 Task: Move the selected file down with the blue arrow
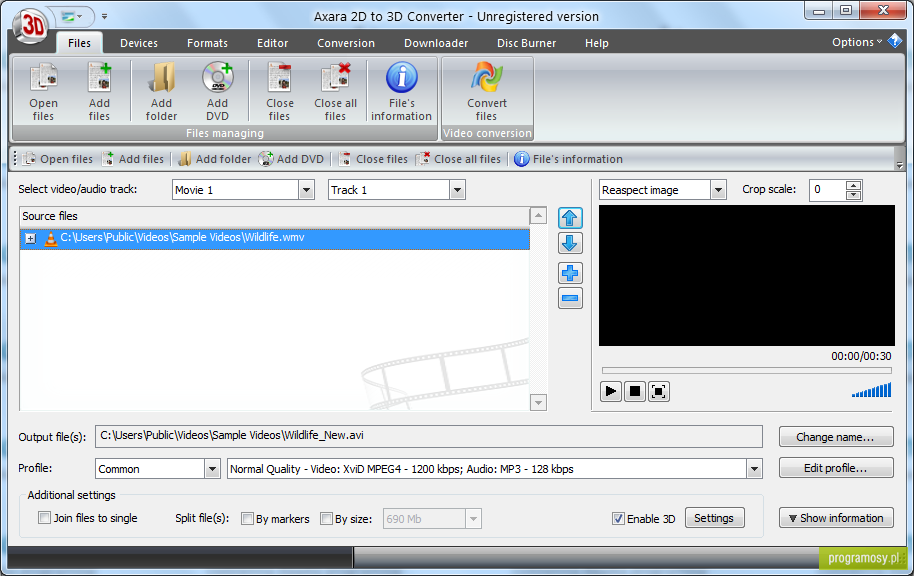pos(570,243)
